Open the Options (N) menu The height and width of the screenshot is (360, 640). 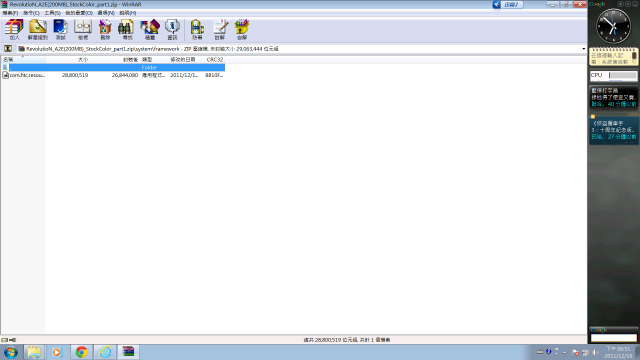tap(106, 13)
